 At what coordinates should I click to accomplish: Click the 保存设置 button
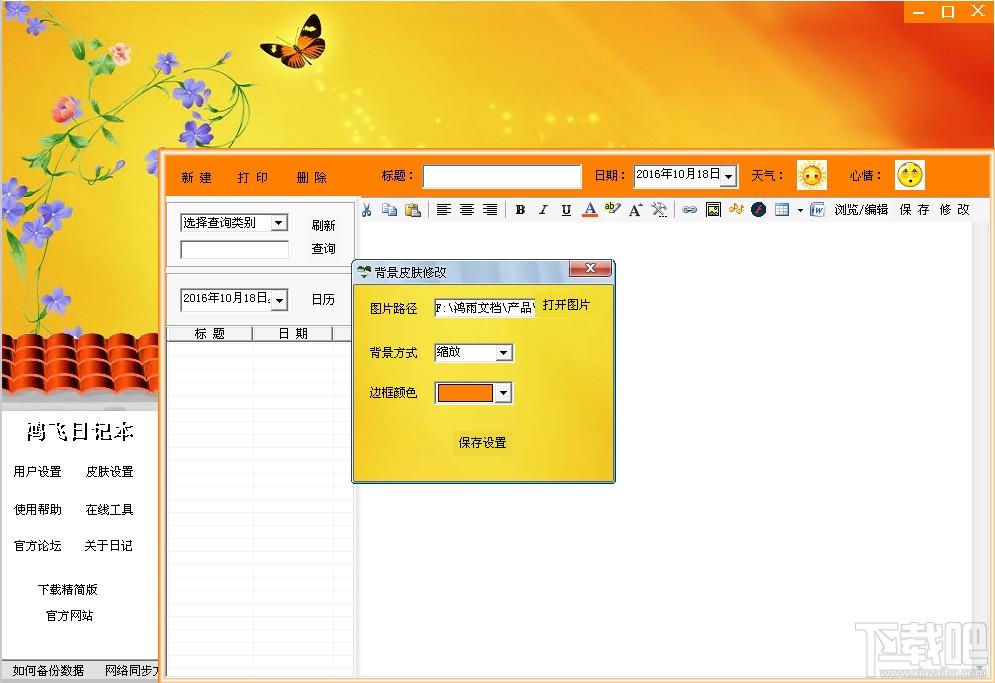click(482, 442)
